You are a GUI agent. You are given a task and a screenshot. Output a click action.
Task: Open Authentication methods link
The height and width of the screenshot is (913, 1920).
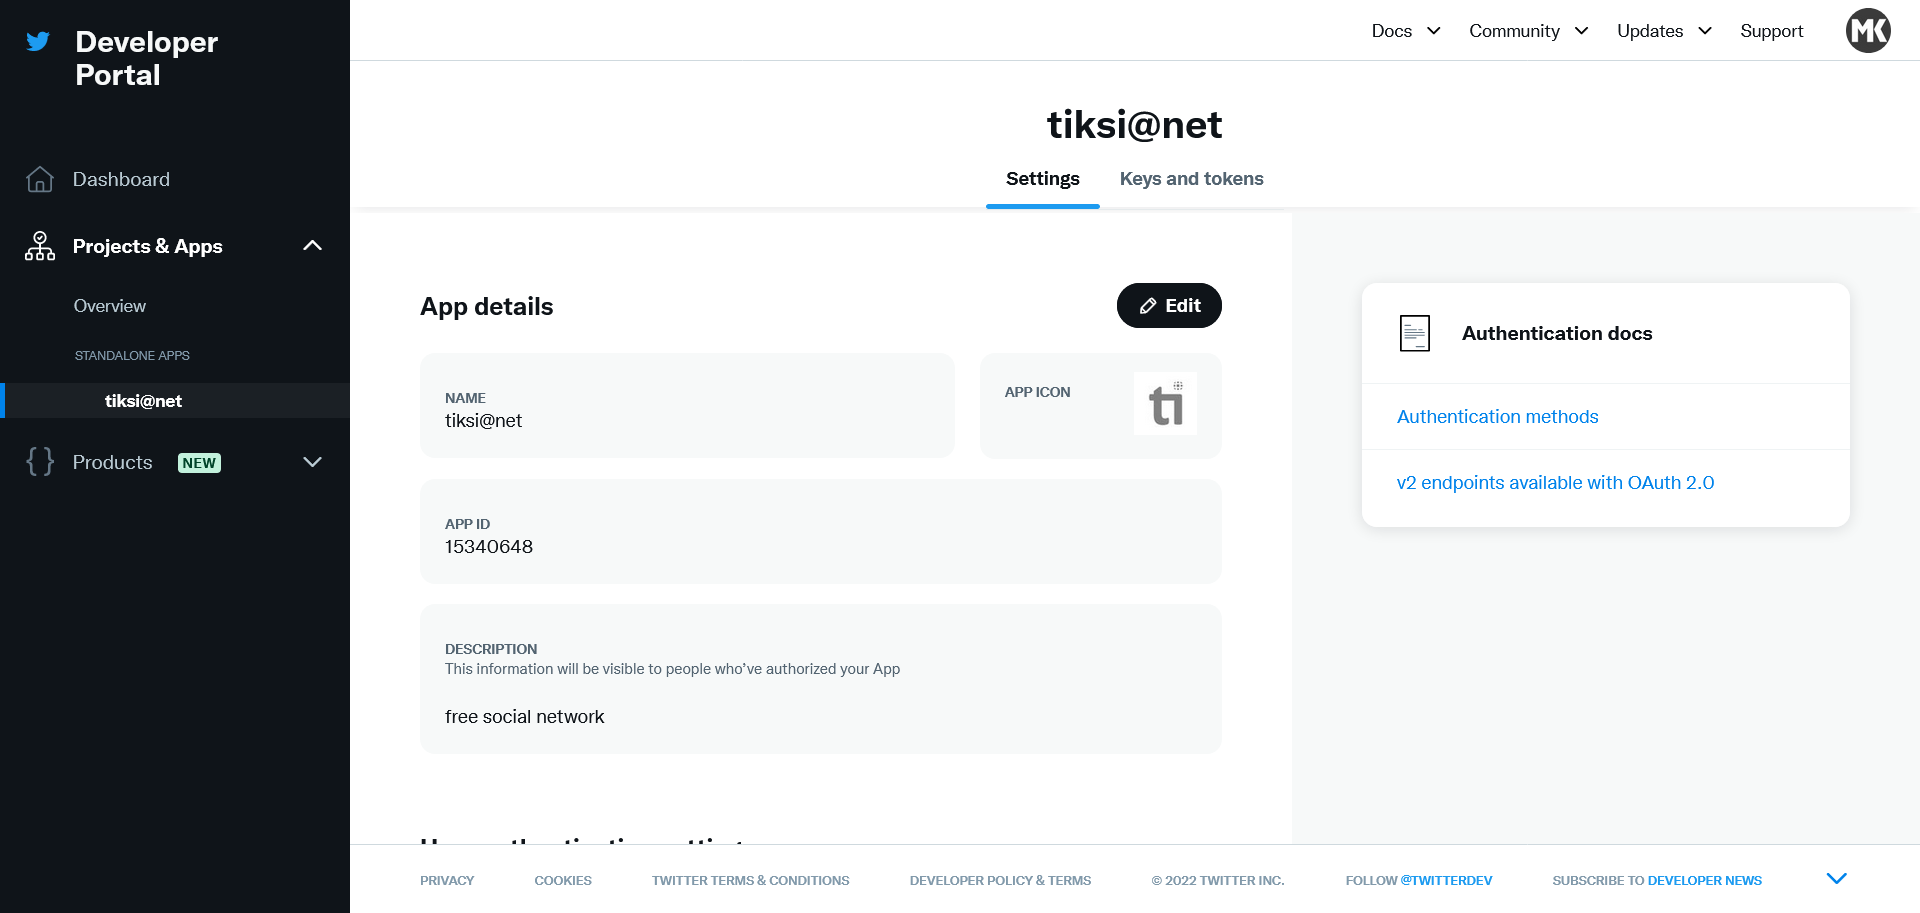1497,417
